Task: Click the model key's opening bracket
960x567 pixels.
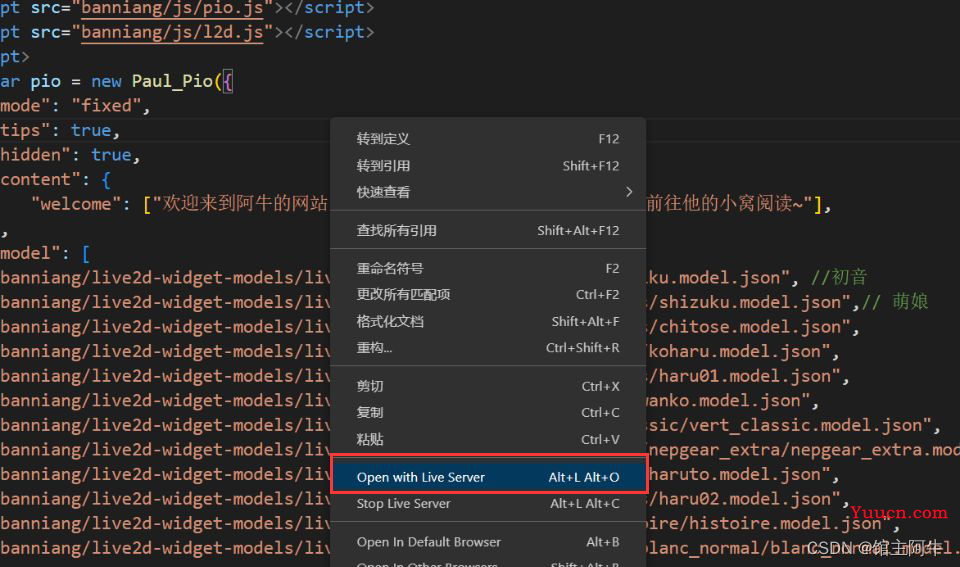Action: (86, 253)
